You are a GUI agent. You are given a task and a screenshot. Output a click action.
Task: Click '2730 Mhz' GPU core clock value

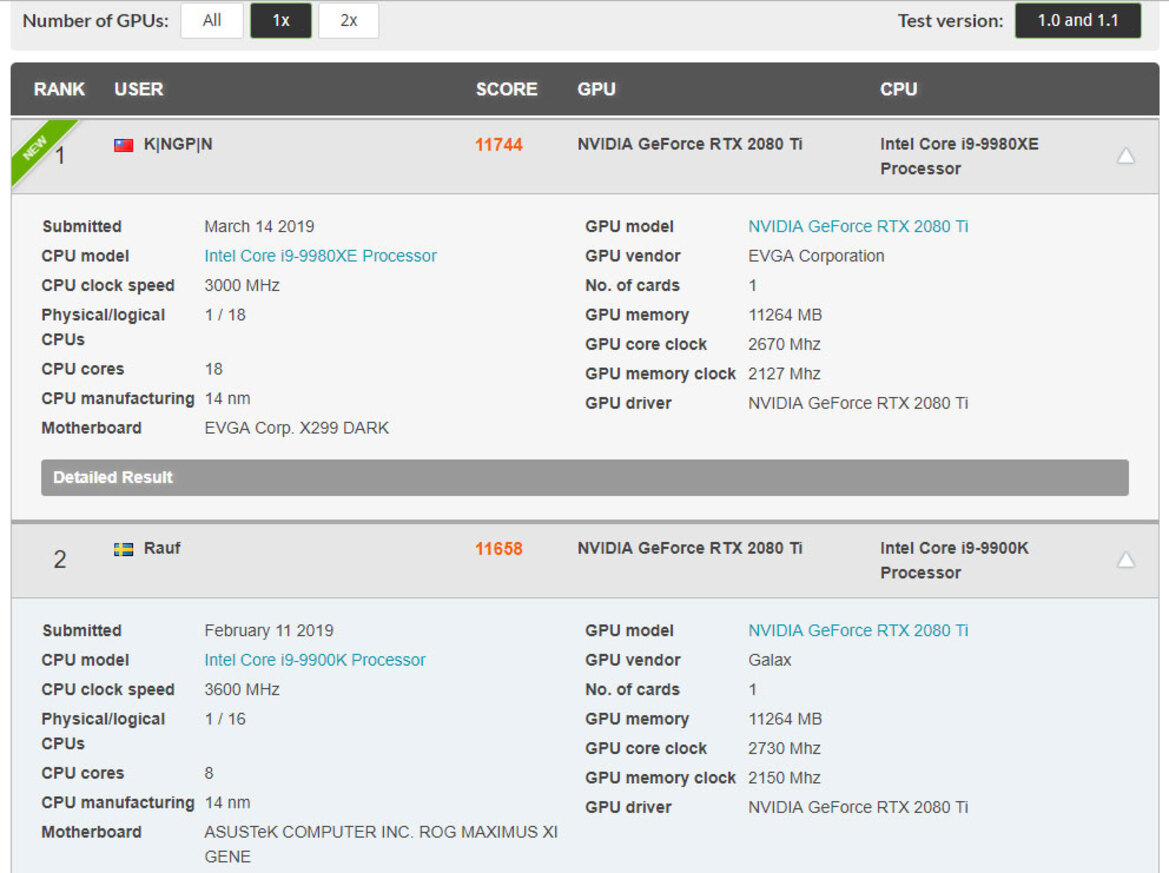tap(784, 748)
